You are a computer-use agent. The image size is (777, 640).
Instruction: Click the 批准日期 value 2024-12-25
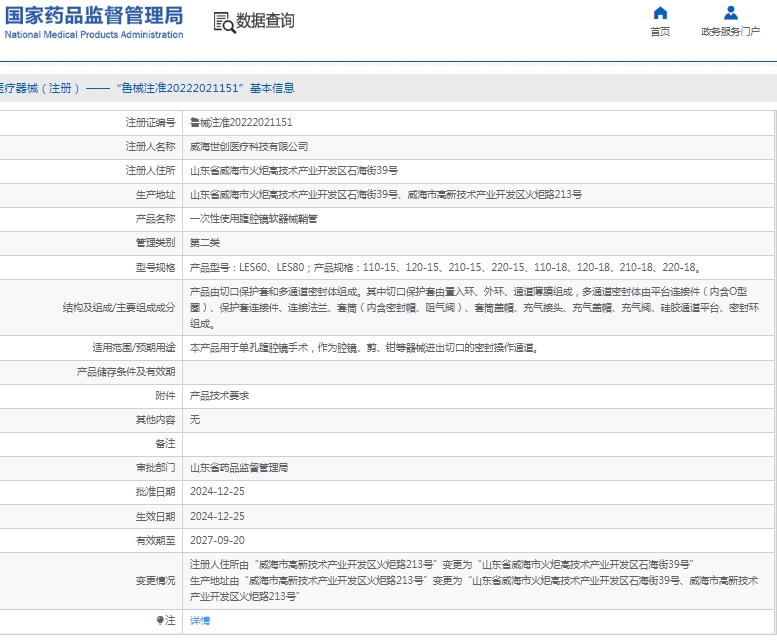pyautogui.click(x=217, y=491)
